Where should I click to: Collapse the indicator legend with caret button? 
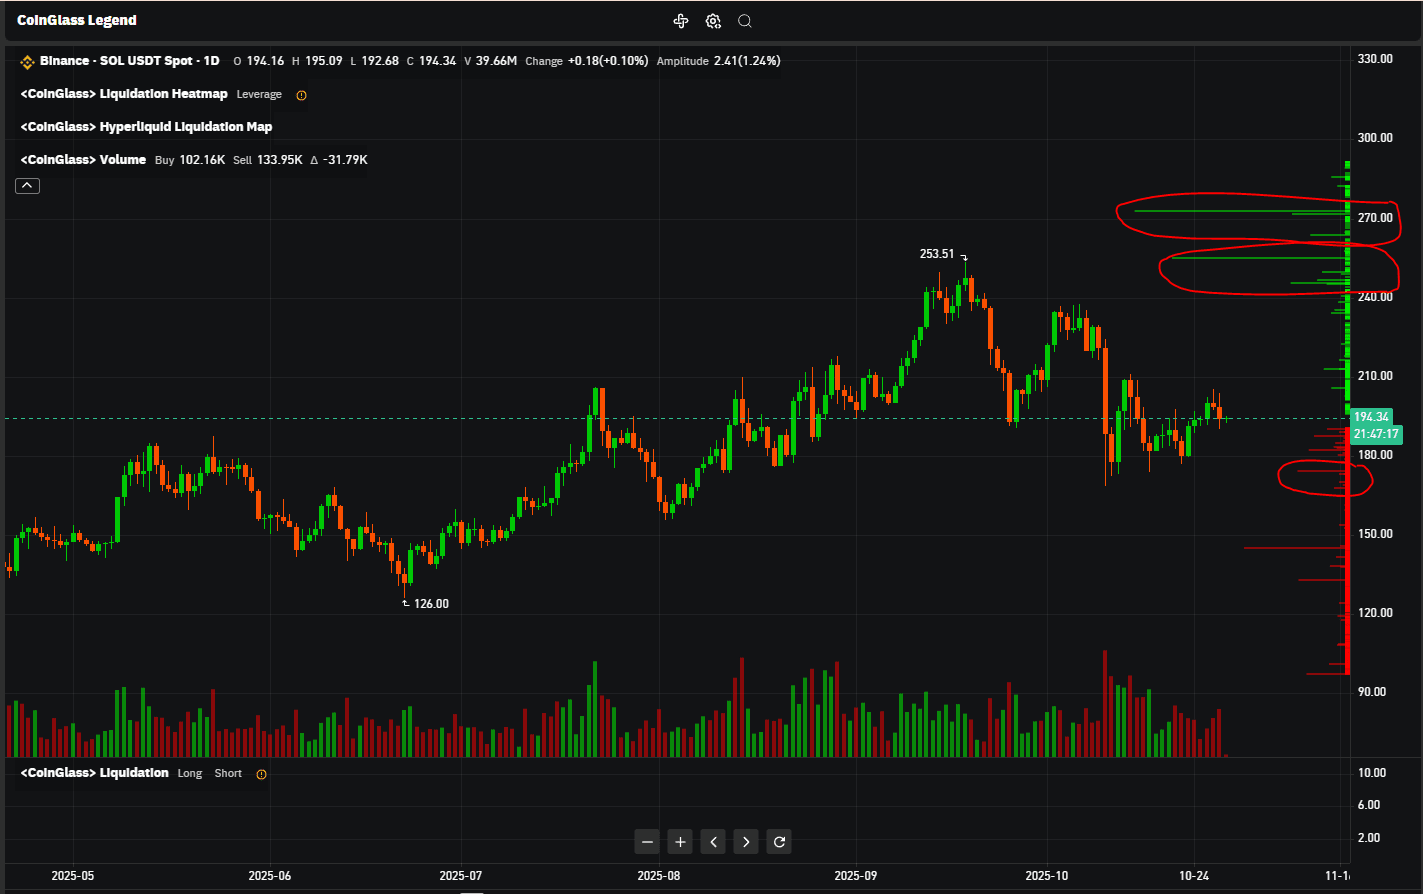pyautogui.click(x=28, y=185)
